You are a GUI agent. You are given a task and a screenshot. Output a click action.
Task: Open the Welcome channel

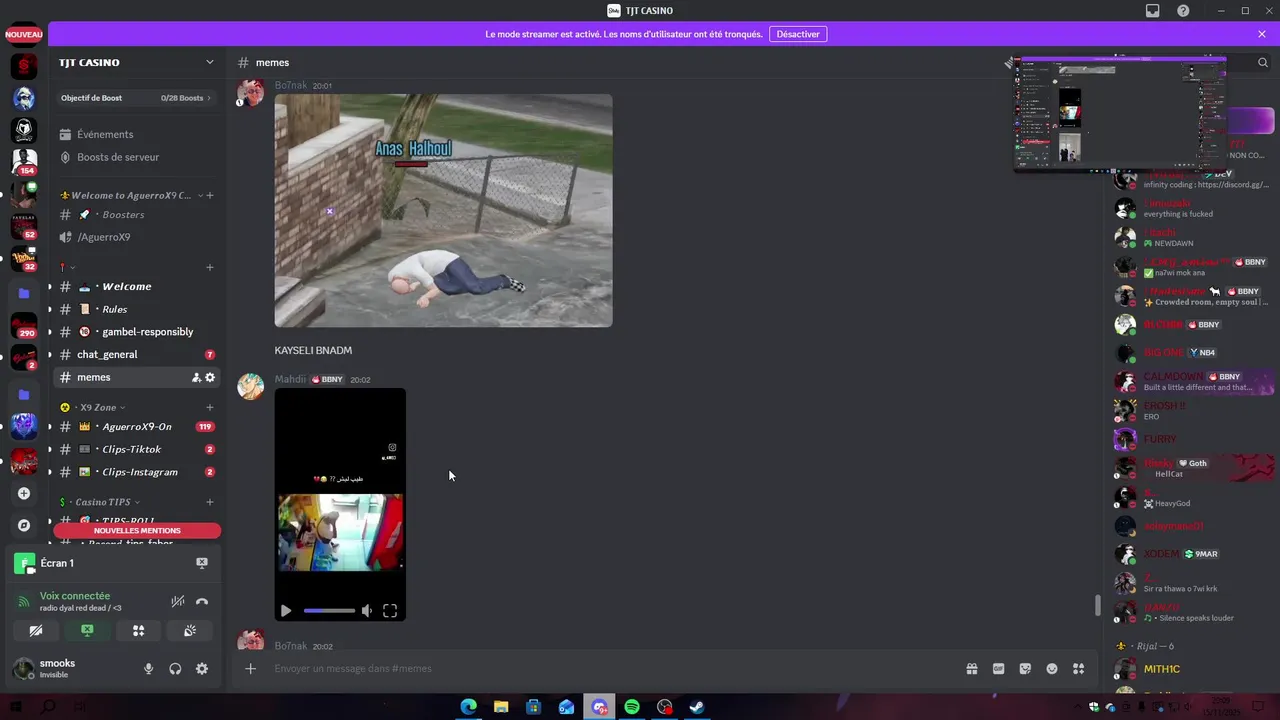pyautogui.click(x=136, y=286)
